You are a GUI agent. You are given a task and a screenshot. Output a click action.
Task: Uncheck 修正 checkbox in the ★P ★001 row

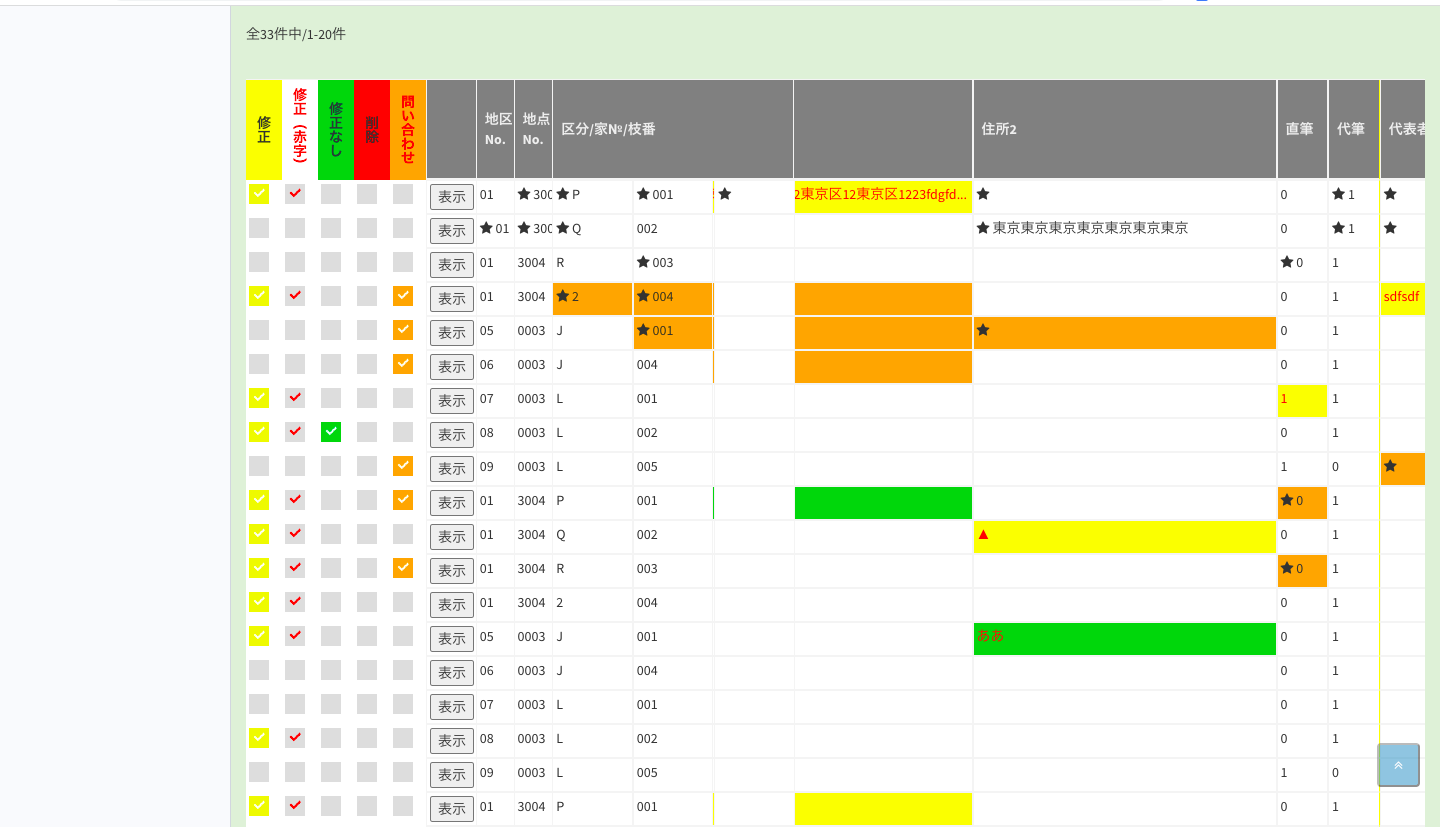tap(259, 194)
